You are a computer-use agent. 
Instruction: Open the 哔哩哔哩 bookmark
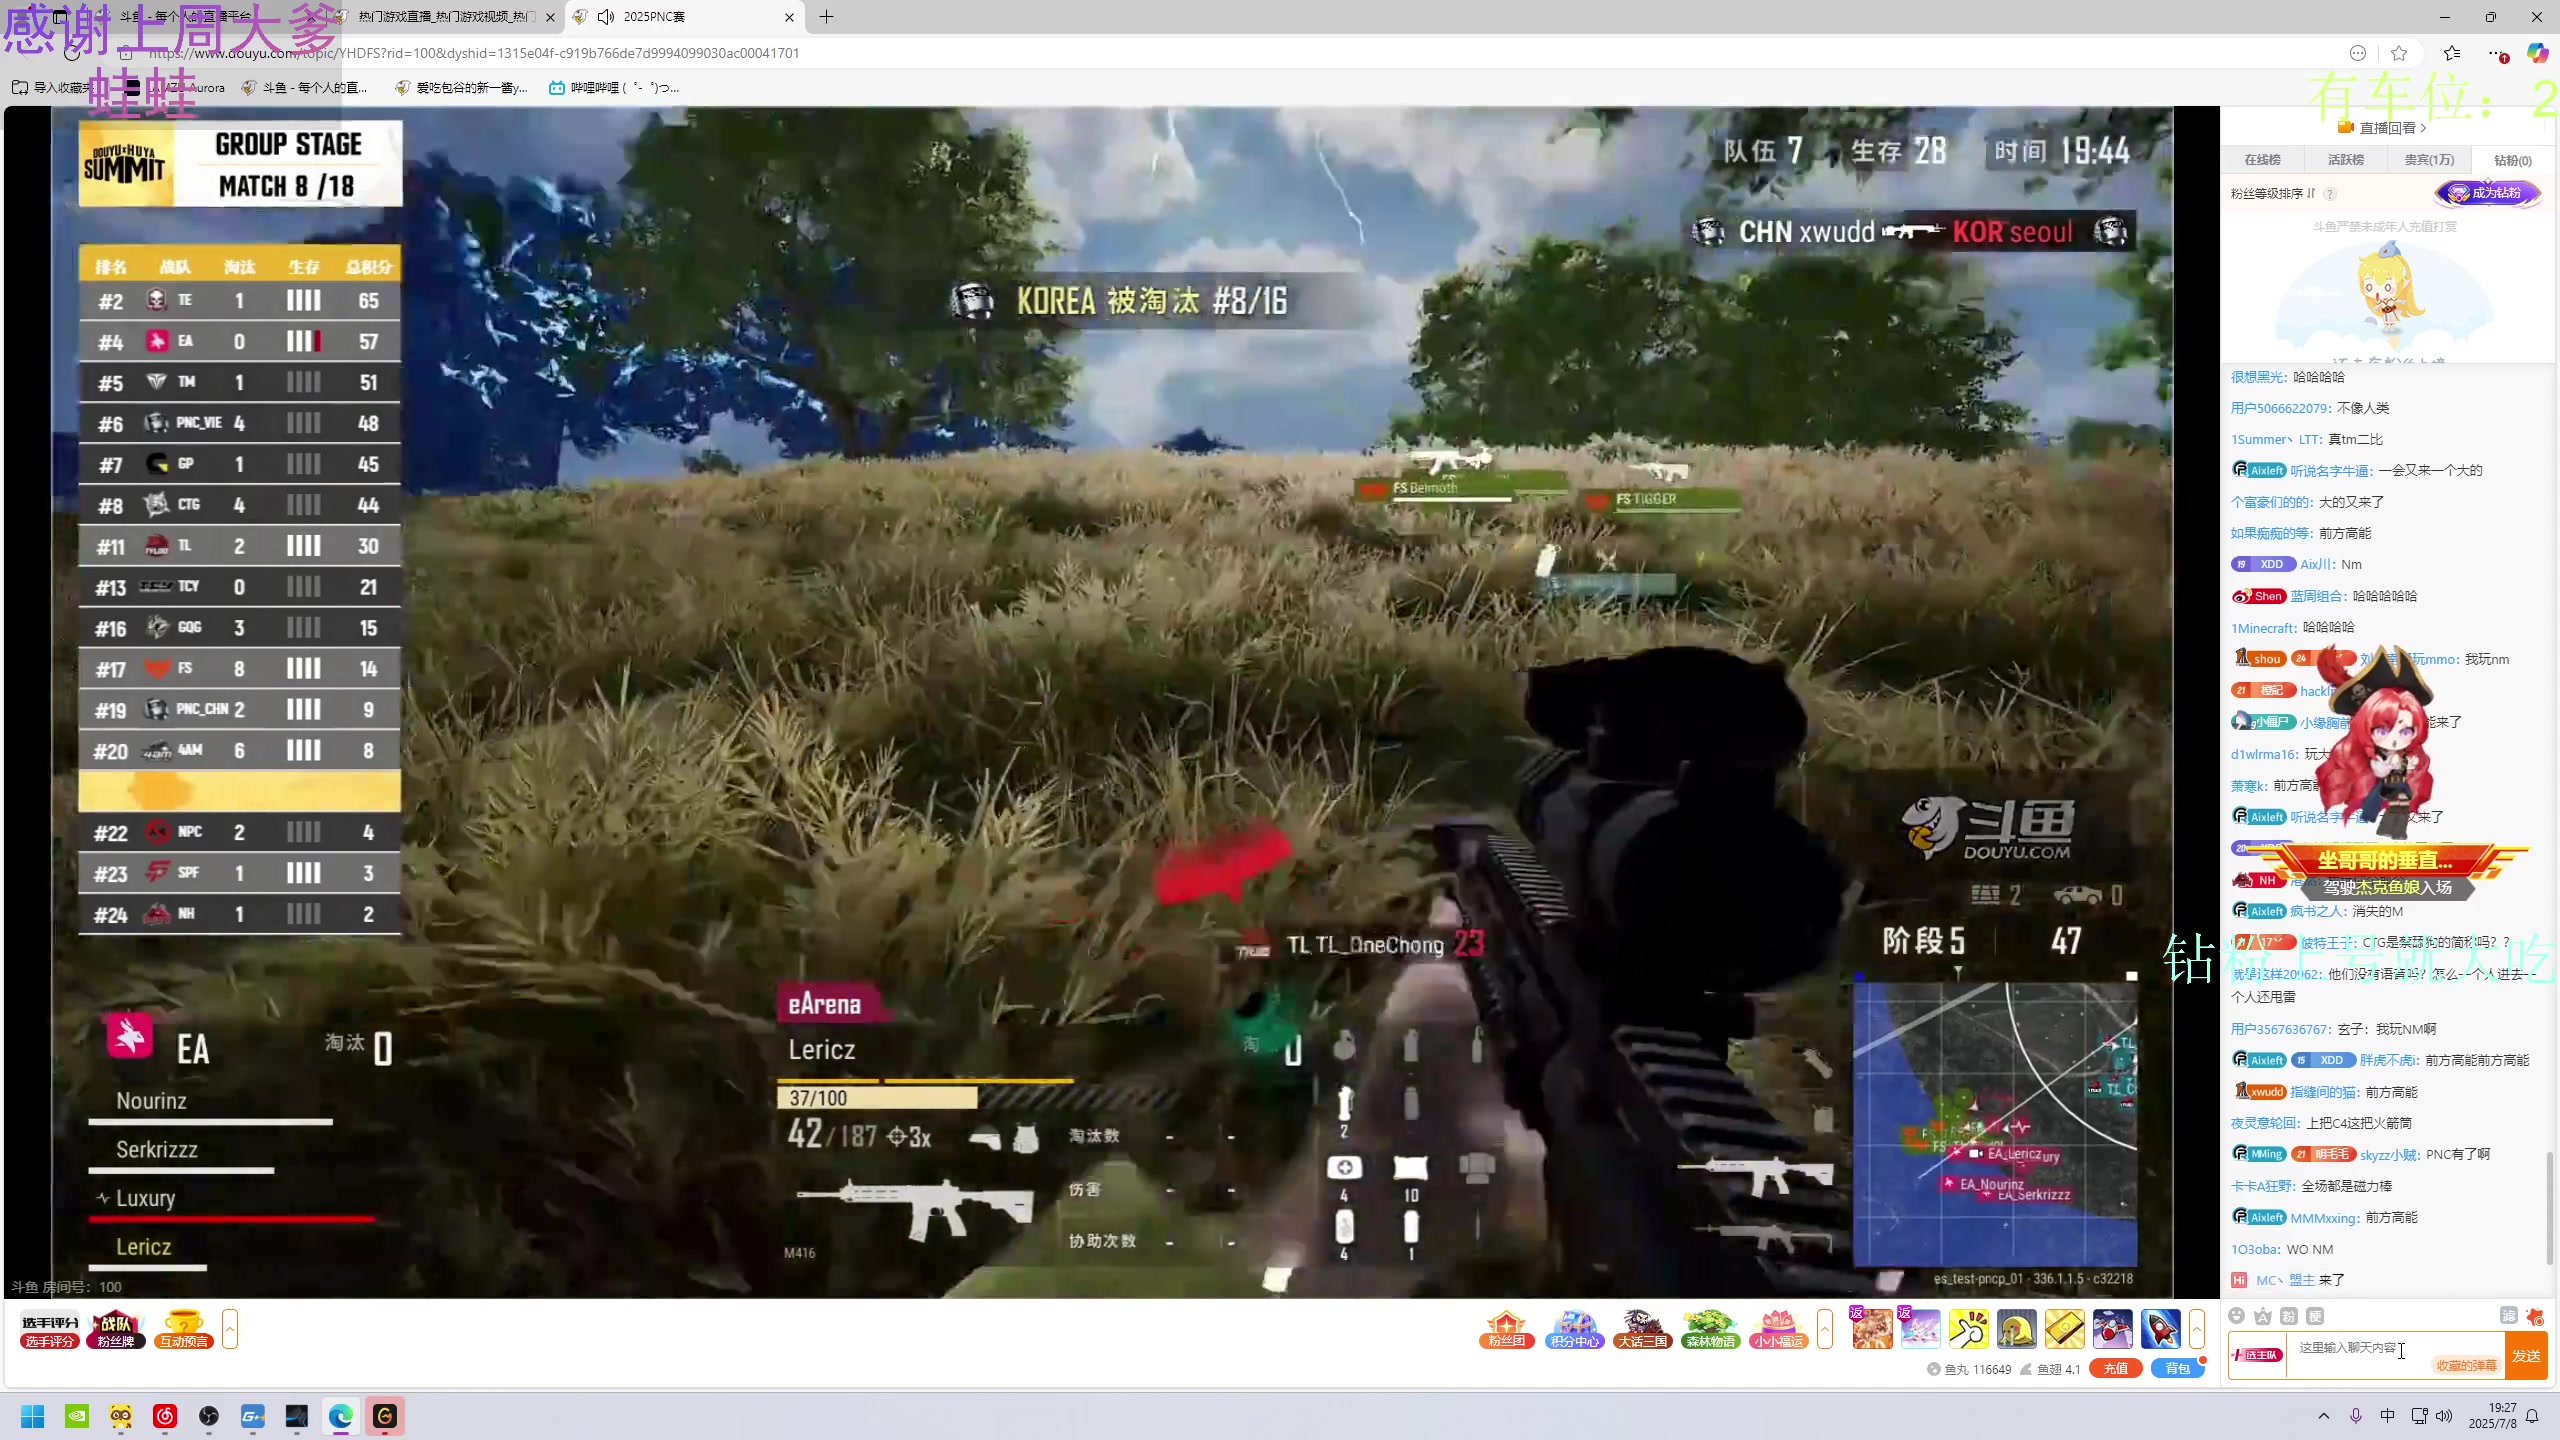(614, 88)
